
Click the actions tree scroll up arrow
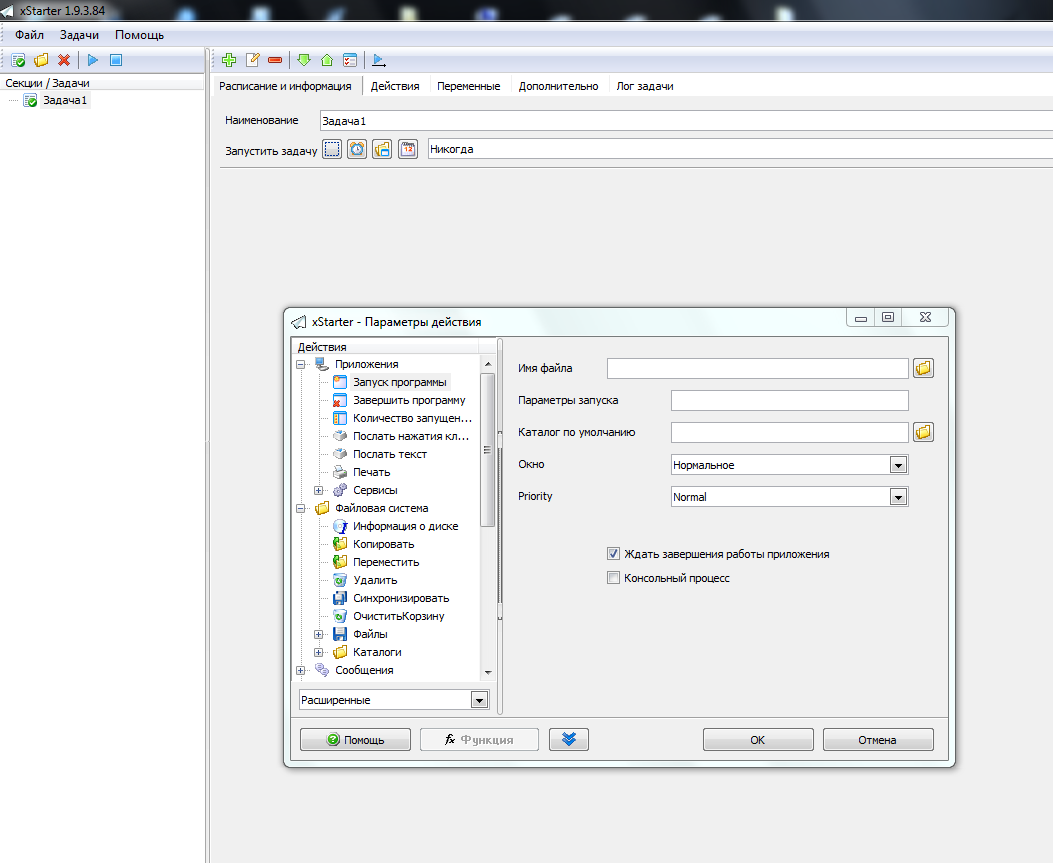pos(488,364)
